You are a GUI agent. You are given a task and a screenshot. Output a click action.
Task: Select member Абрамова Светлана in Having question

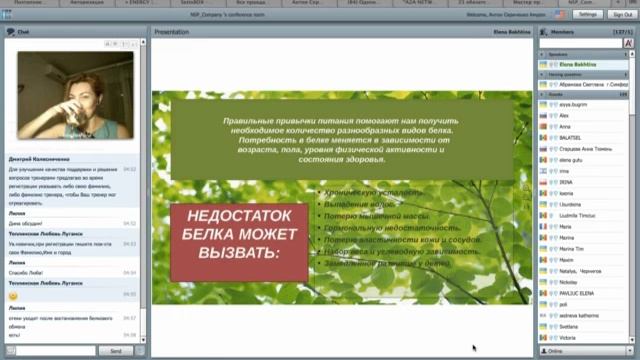click(584, 84)
